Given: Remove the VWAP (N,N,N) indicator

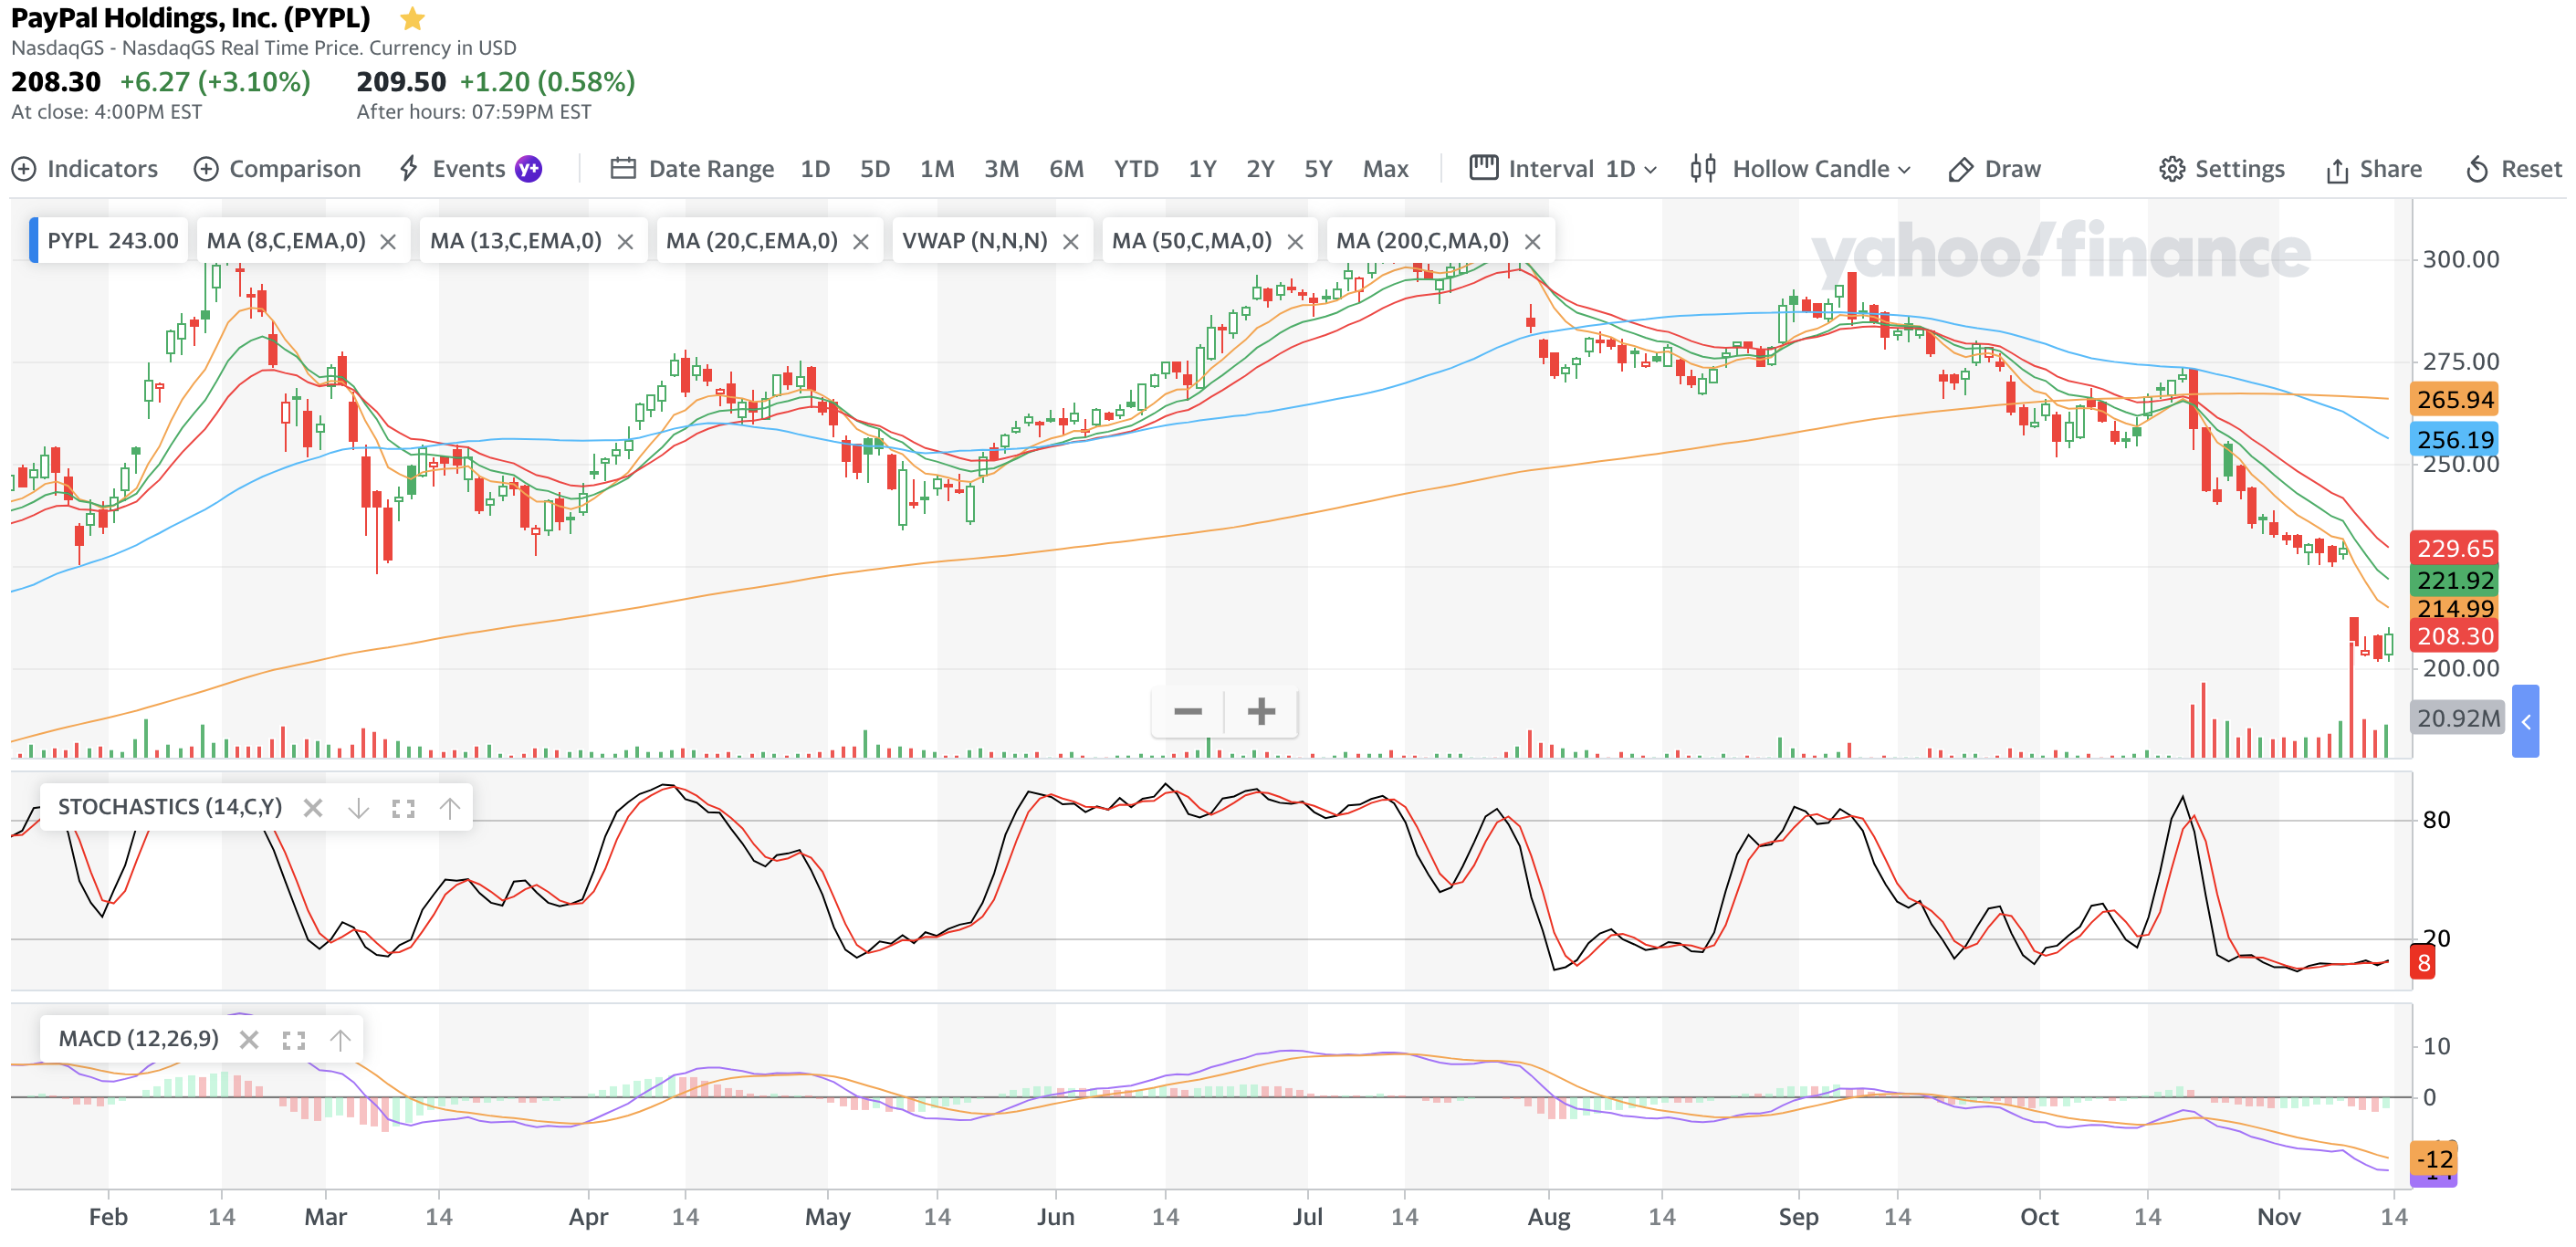Looking at the screenshot, I should tap(1070, 241).
